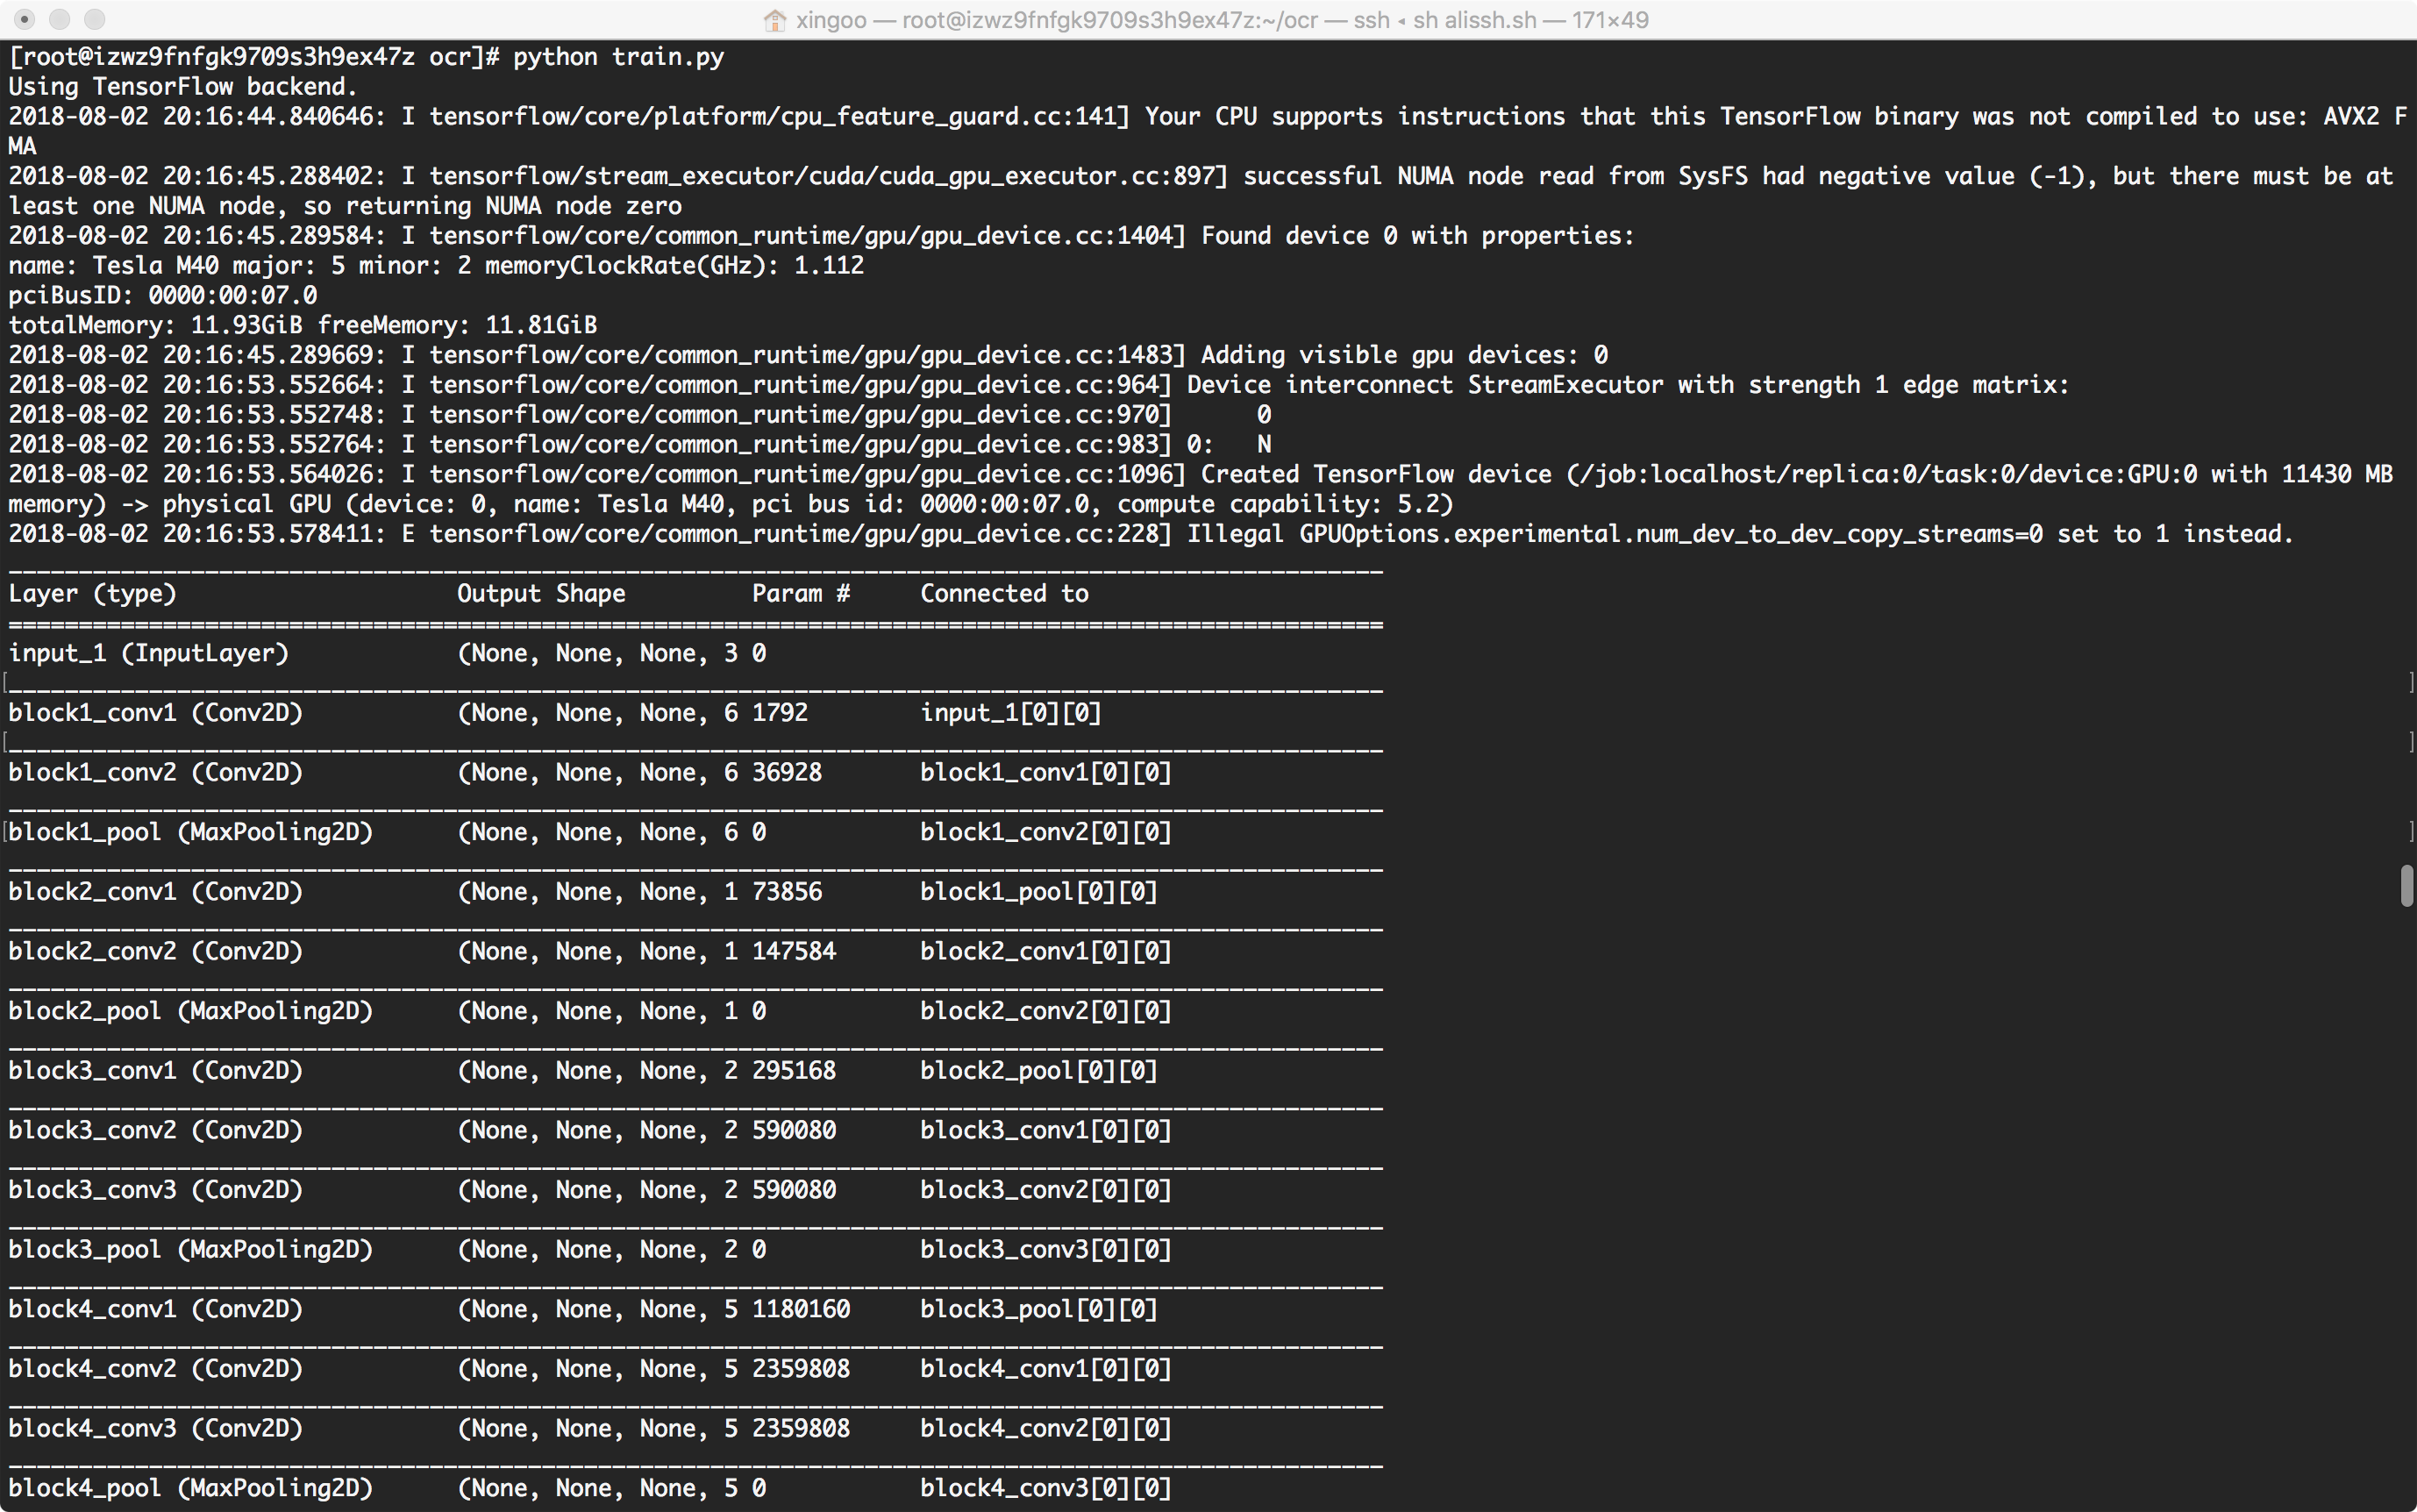
Task: Click the window title text
Action: click(x=1222, y=20)
